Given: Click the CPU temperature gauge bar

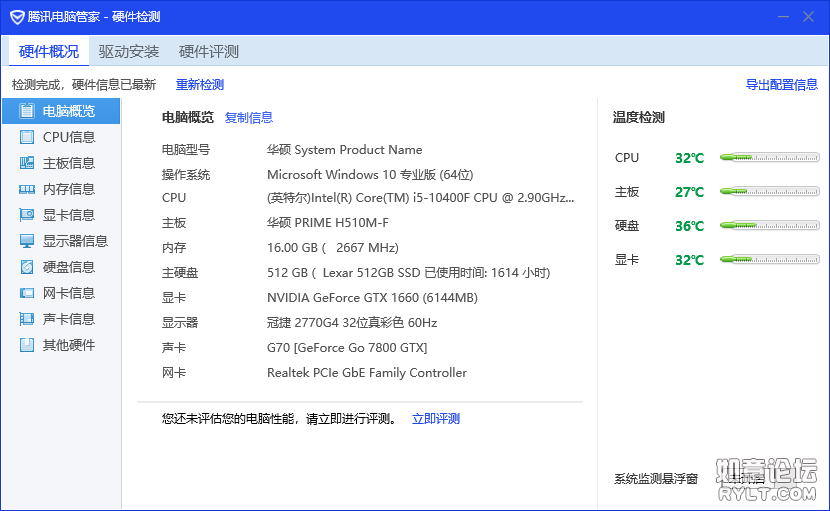Looking at the screenshot, I should click(770, 157).
